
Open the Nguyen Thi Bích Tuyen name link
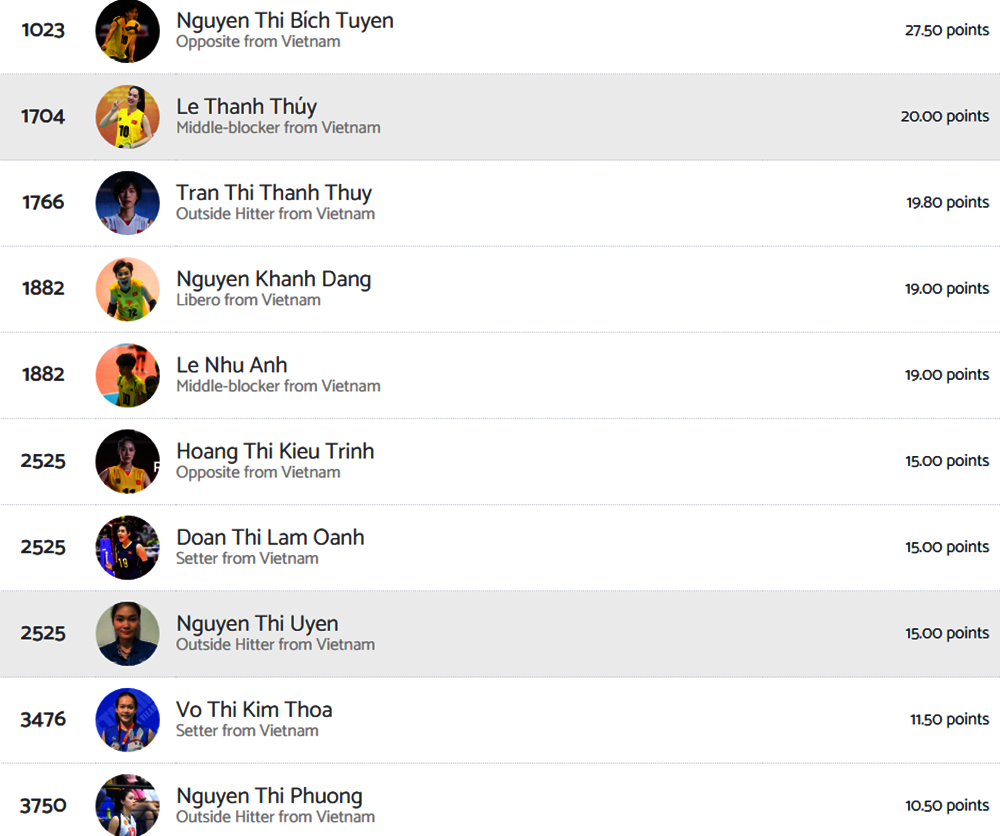[284, 21]
